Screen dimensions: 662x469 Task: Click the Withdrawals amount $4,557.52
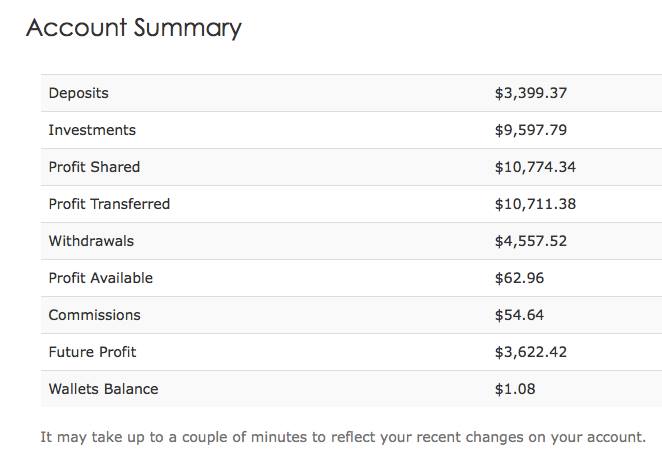point(531,241)
